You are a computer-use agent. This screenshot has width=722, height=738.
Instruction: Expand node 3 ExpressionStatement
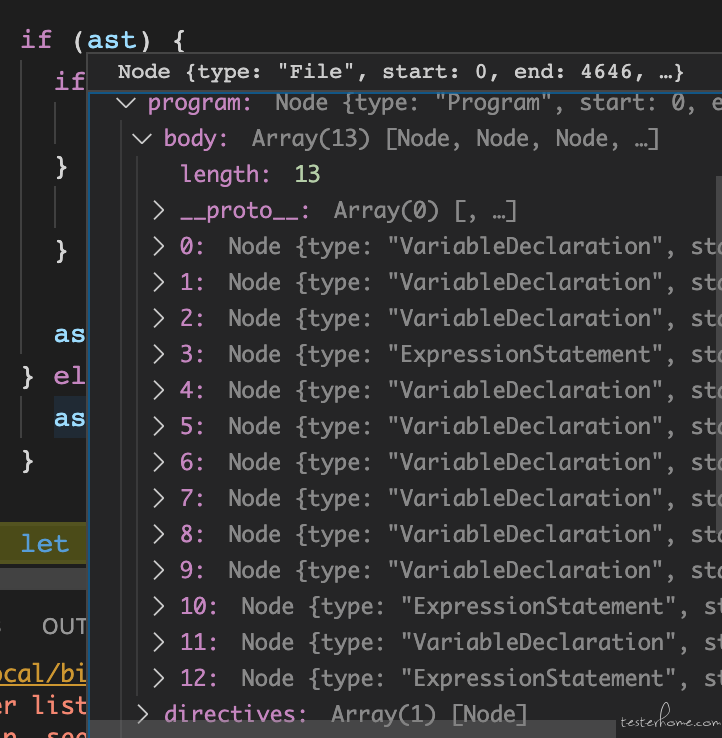159,354
